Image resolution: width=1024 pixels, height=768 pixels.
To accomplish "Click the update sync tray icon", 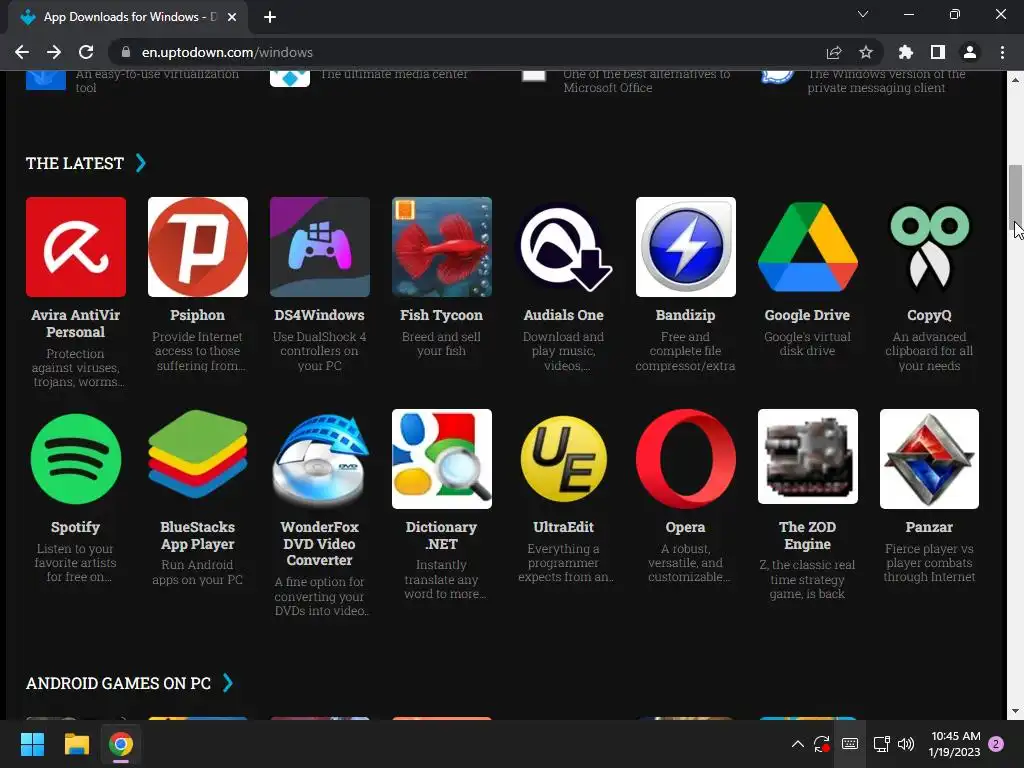I will click(821, 744).
